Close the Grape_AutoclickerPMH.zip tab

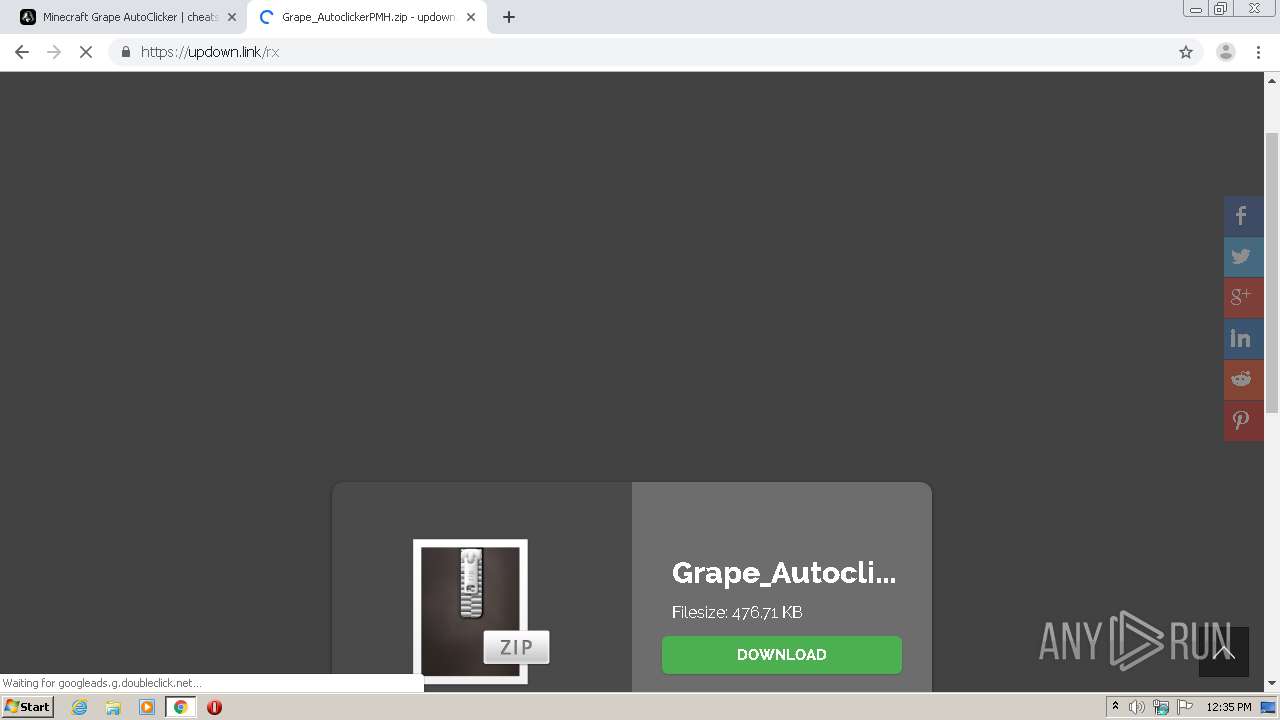pyautogui.click(x=471, y=17)
